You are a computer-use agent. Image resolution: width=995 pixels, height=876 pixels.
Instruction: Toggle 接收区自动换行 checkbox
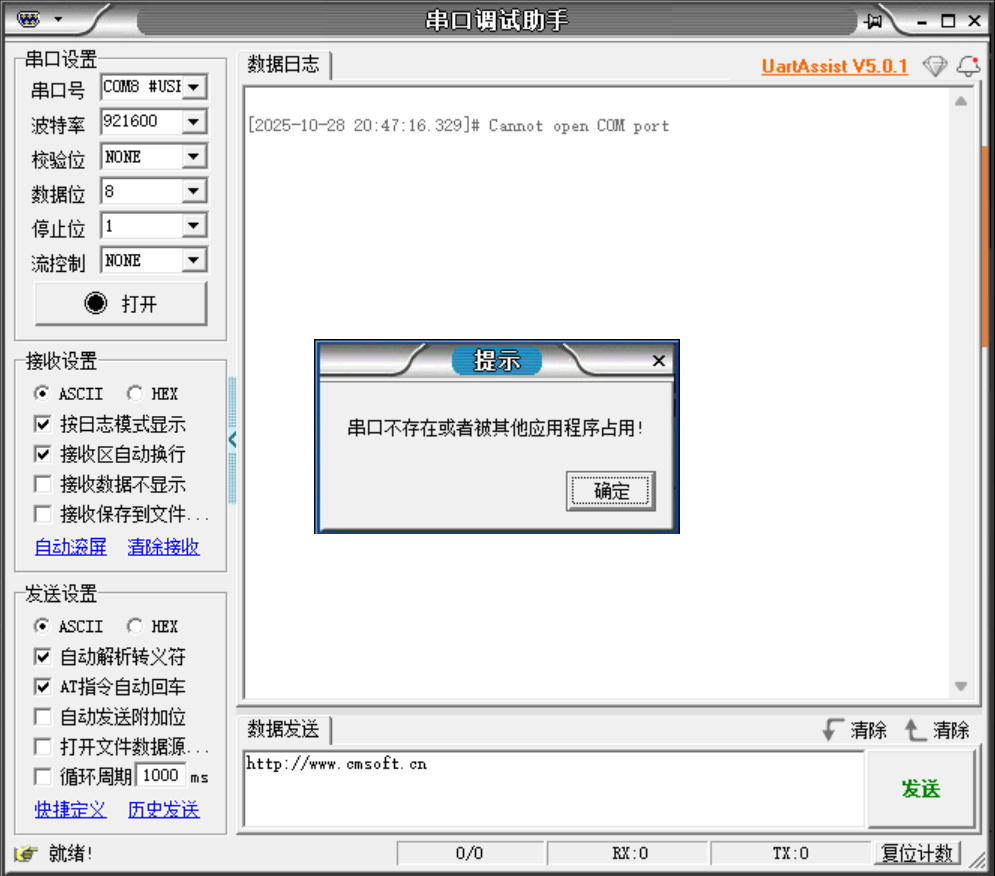(x=43, y=454)
